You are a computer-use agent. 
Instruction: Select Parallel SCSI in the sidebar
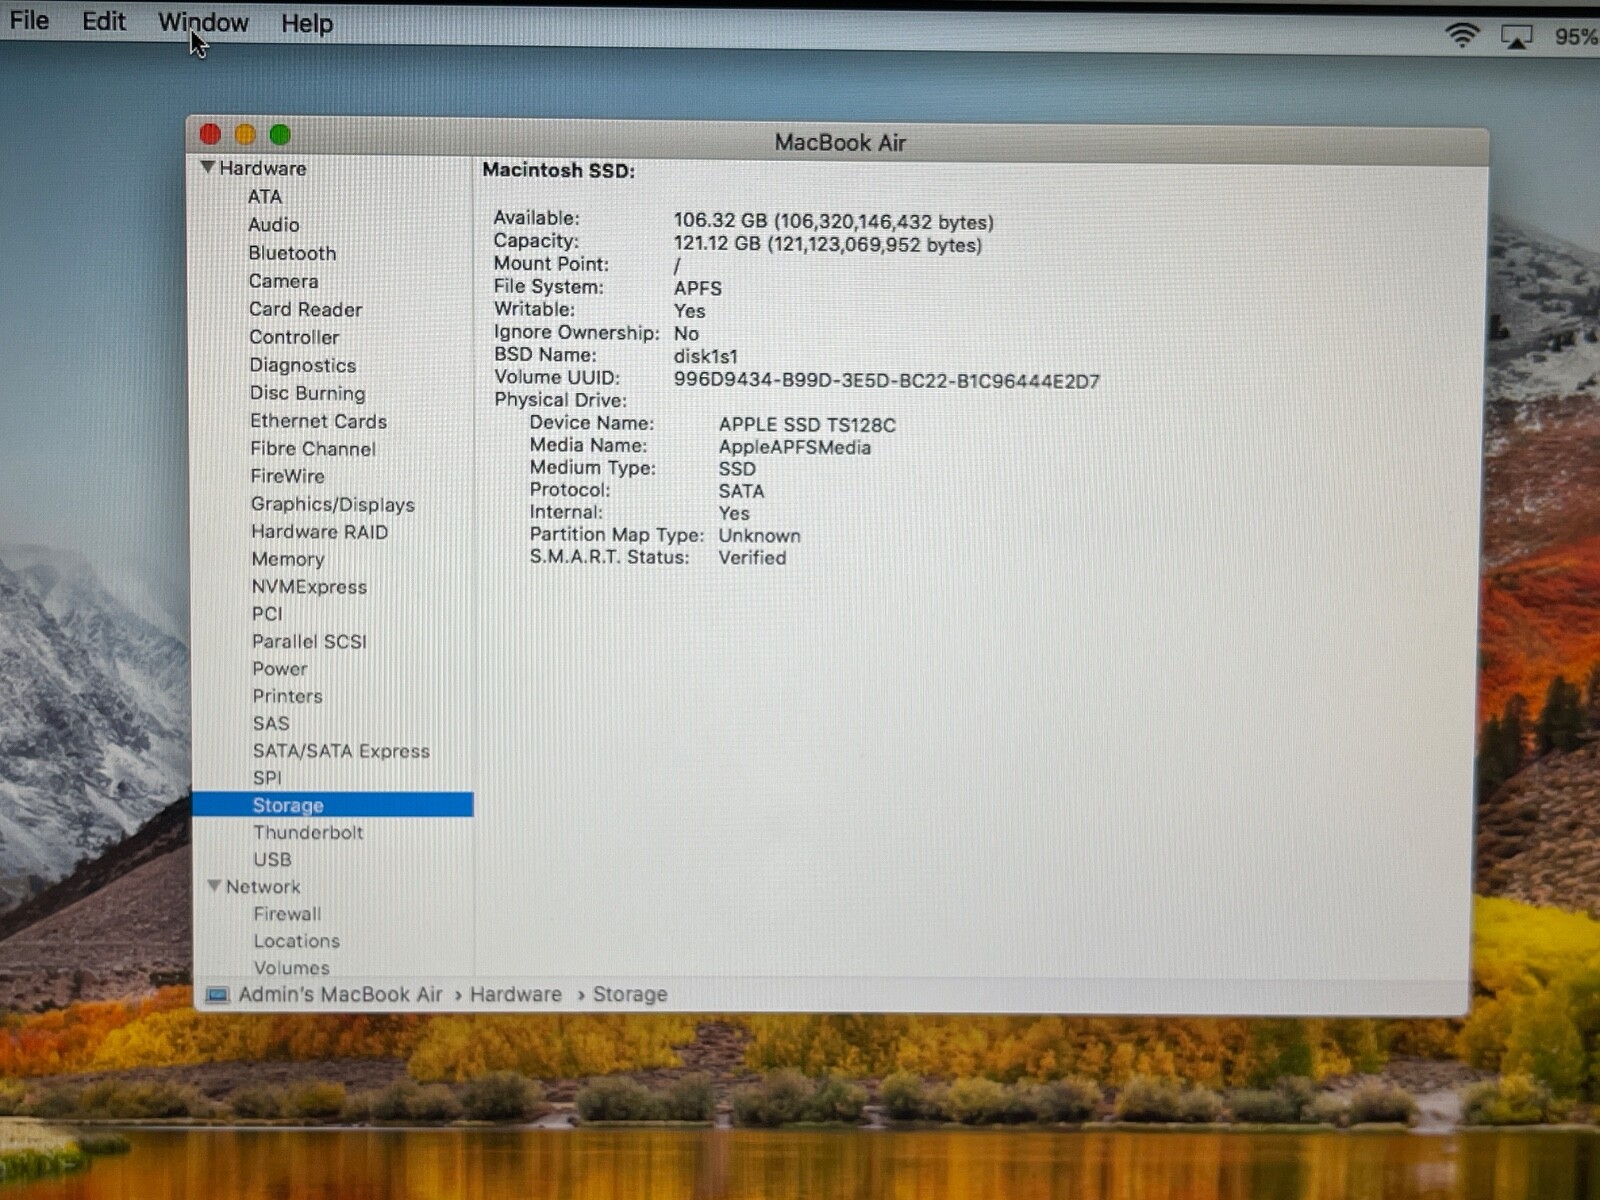309,641
